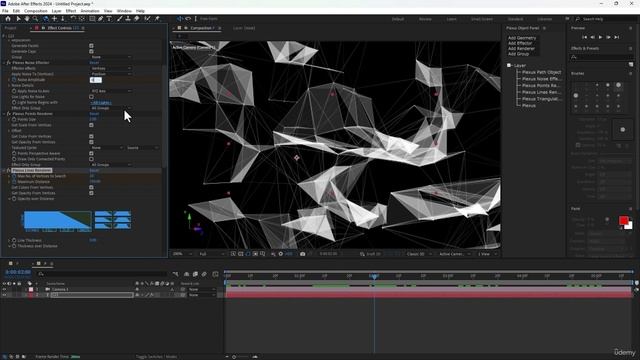
Task: Click the Noise Amplitude value field
Action: [x=96, y=80]
